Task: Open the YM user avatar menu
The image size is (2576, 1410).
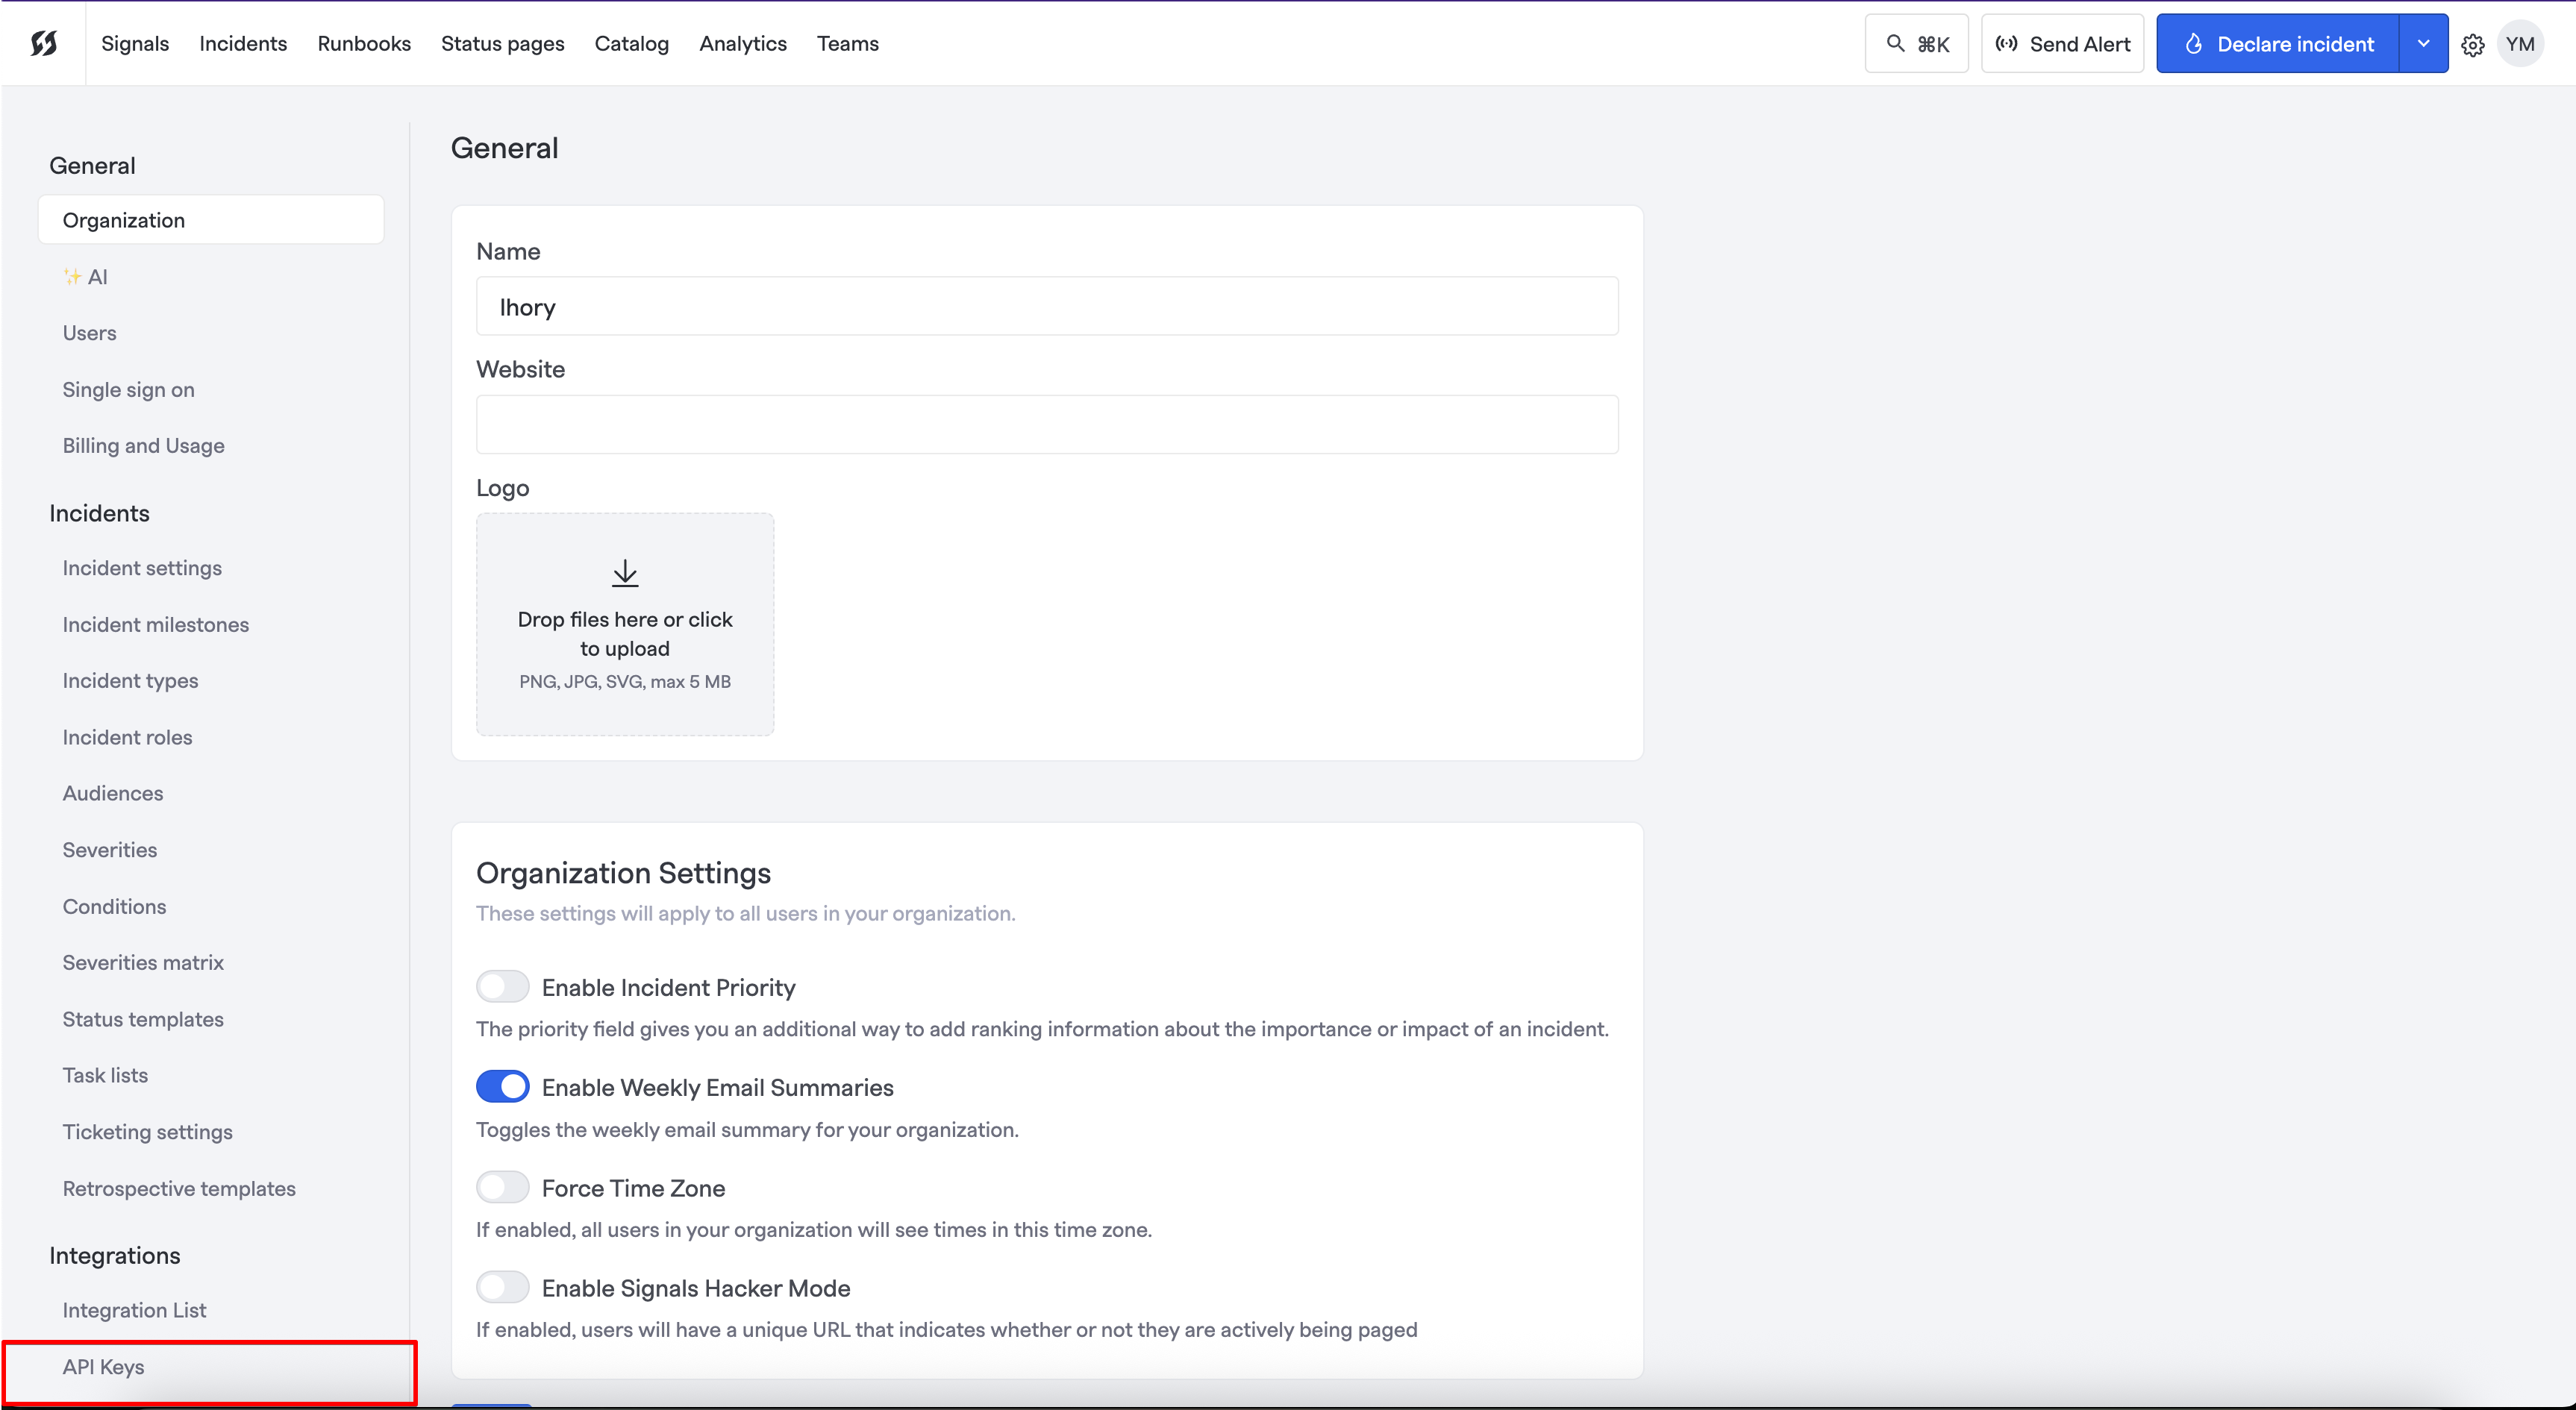Action: [2519, 44]
